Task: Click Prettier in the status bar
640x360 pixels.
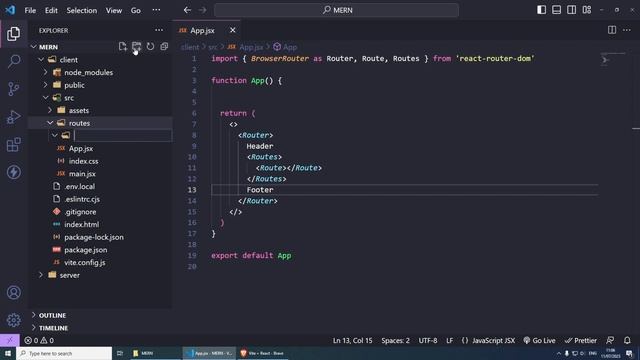Action: (580, 340)
